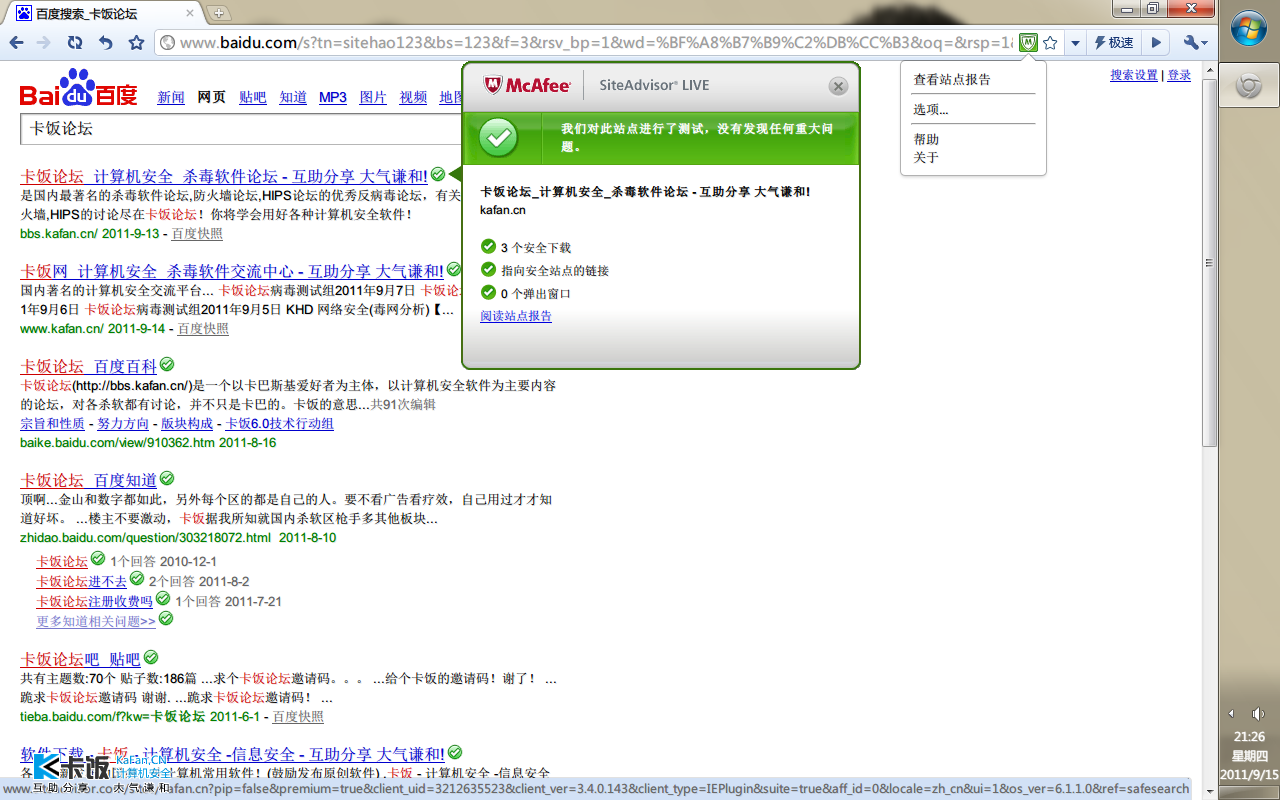Switch to the 知道 search category

click(x=293, y=97)
